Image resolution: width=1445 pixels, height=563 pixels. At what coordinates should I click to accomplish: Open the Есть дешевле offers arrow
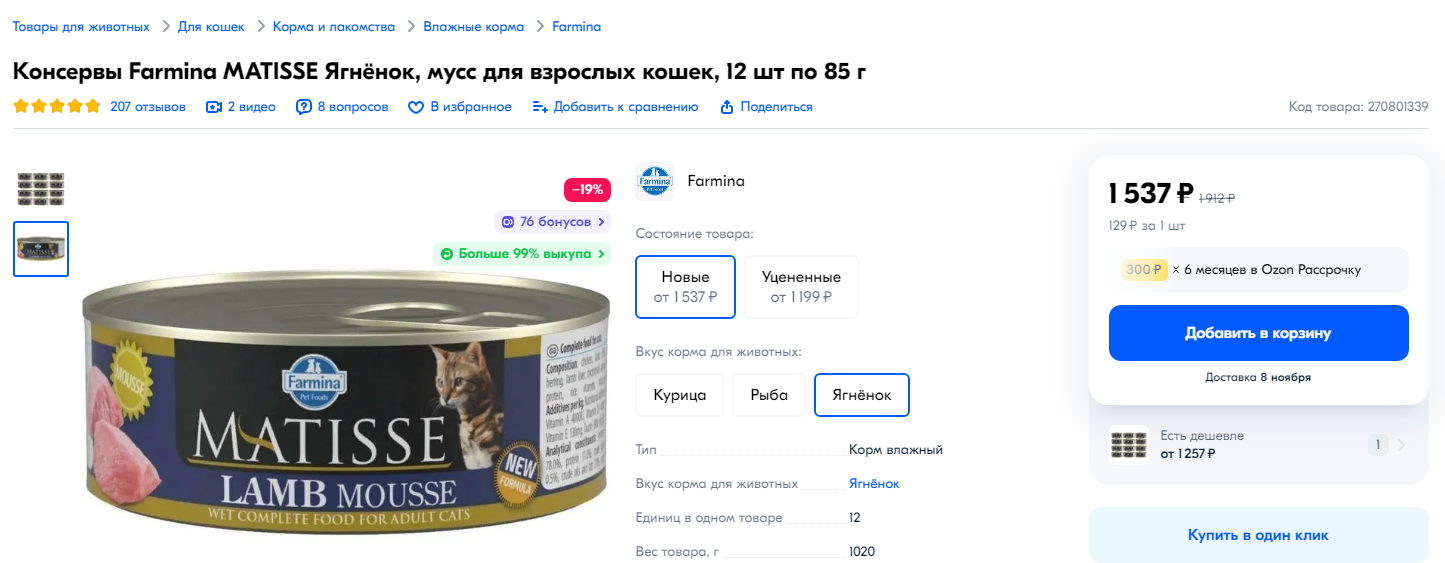(1400, 445)
